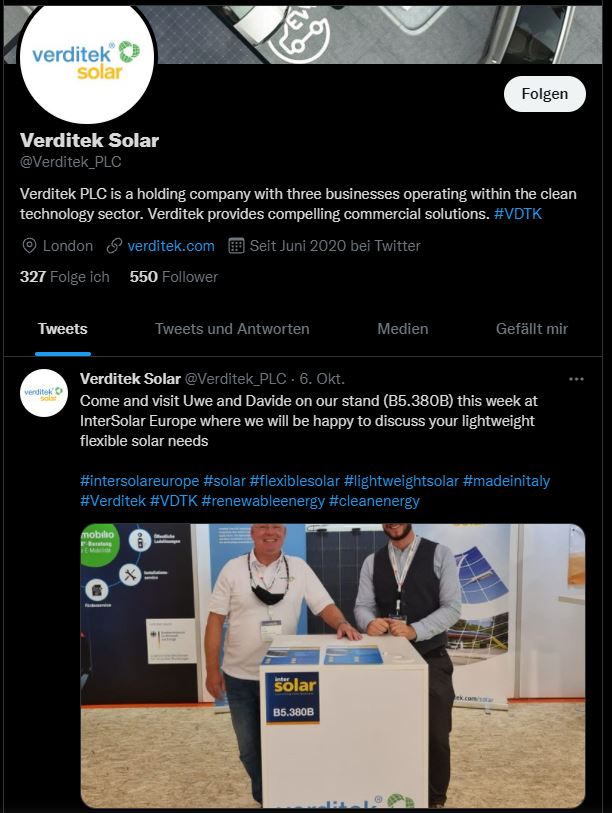Click the calendar icon next to join date

(x=236, y=246)
